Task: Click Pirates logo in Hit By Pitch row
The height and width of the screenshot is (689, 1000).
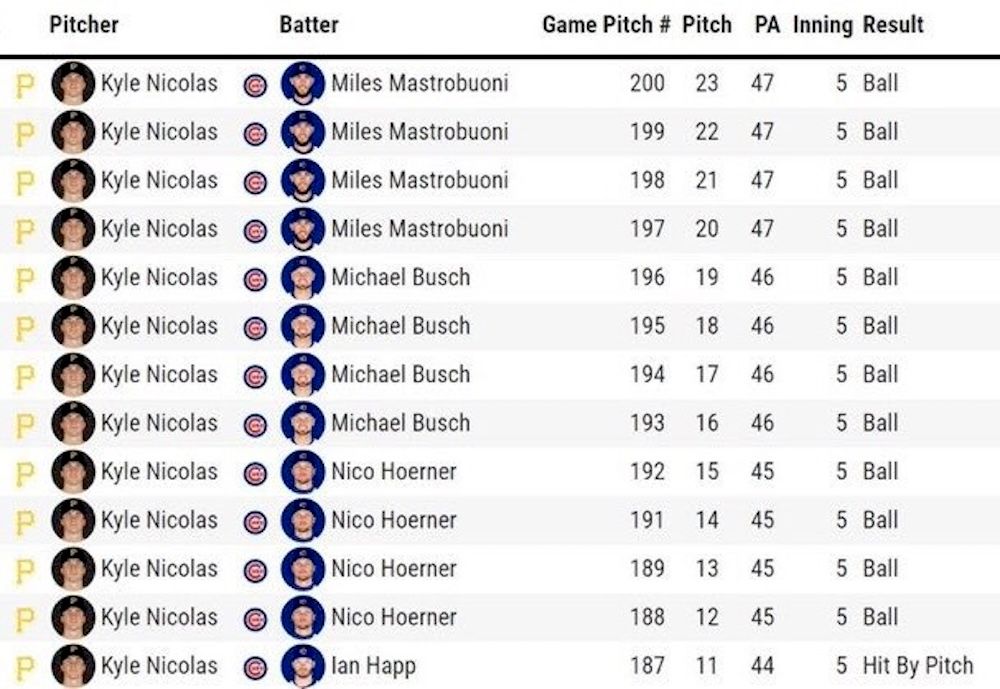Action: [x=24, y=668]
